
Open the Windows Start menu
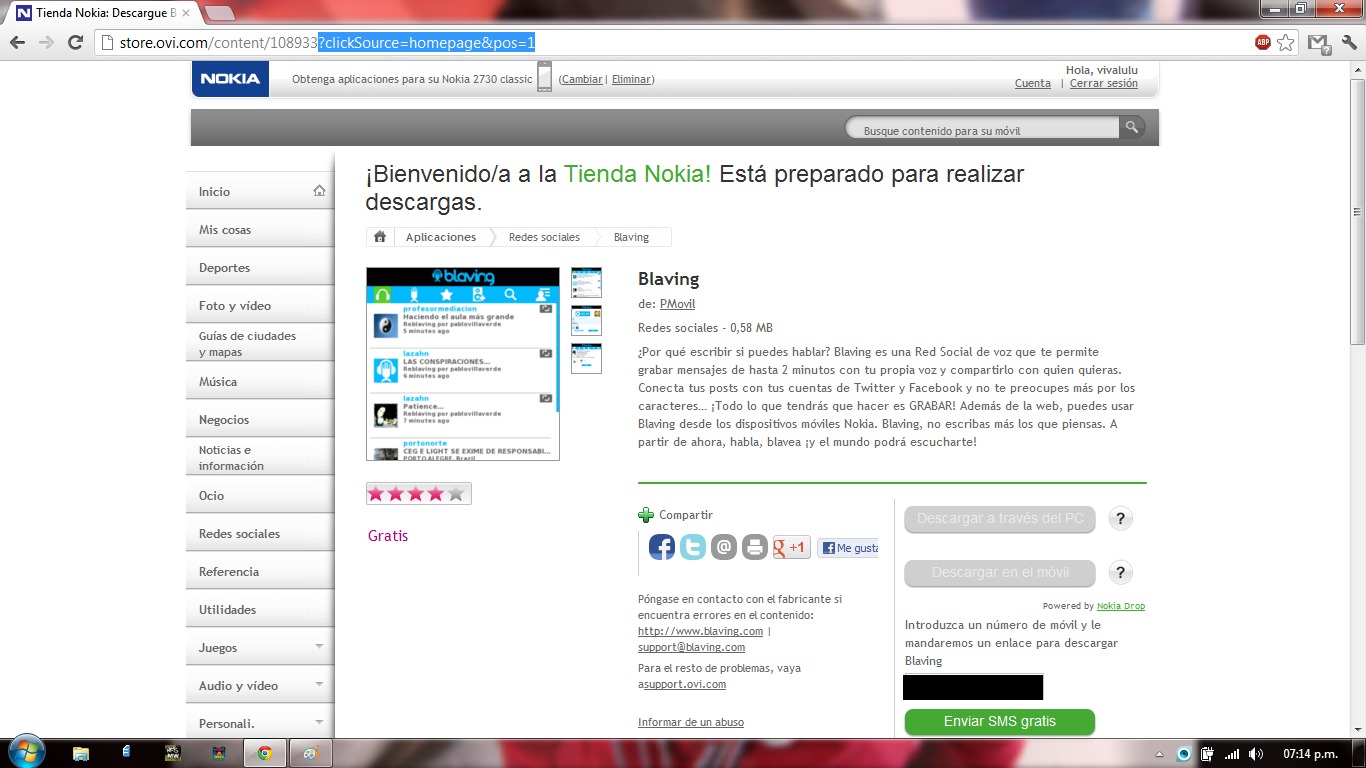pos(25,752)
